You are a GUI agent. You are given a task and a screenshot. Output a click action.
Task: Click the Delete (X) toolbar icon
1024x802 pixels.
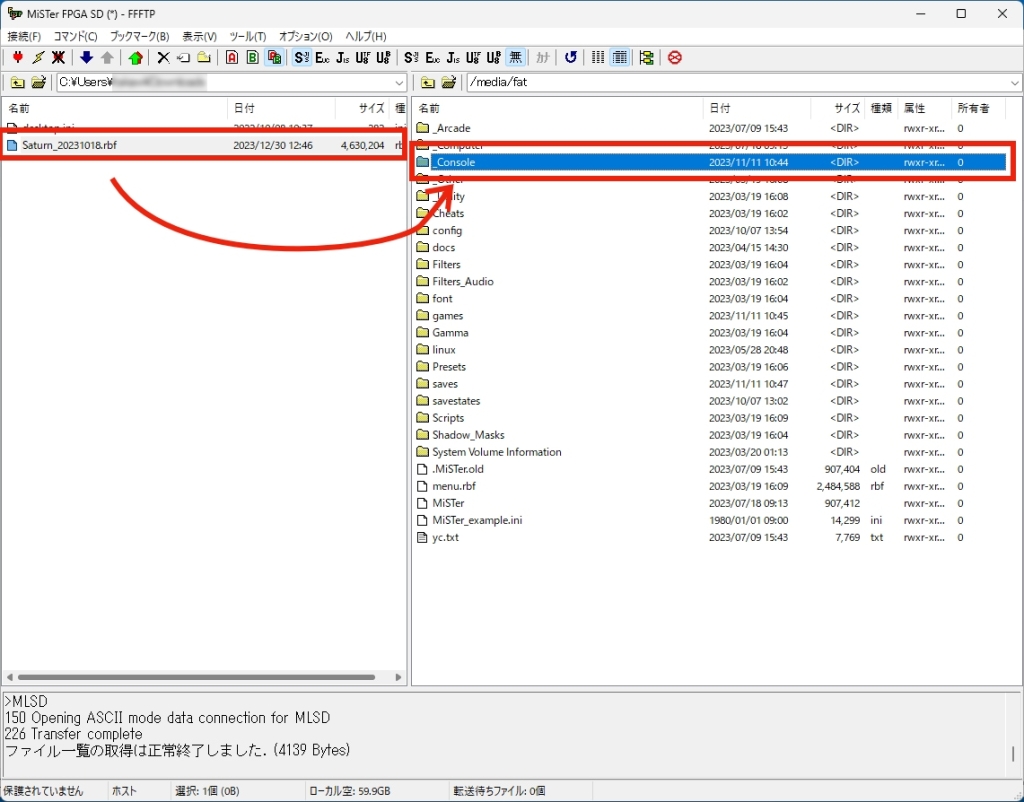coord(163,58)
